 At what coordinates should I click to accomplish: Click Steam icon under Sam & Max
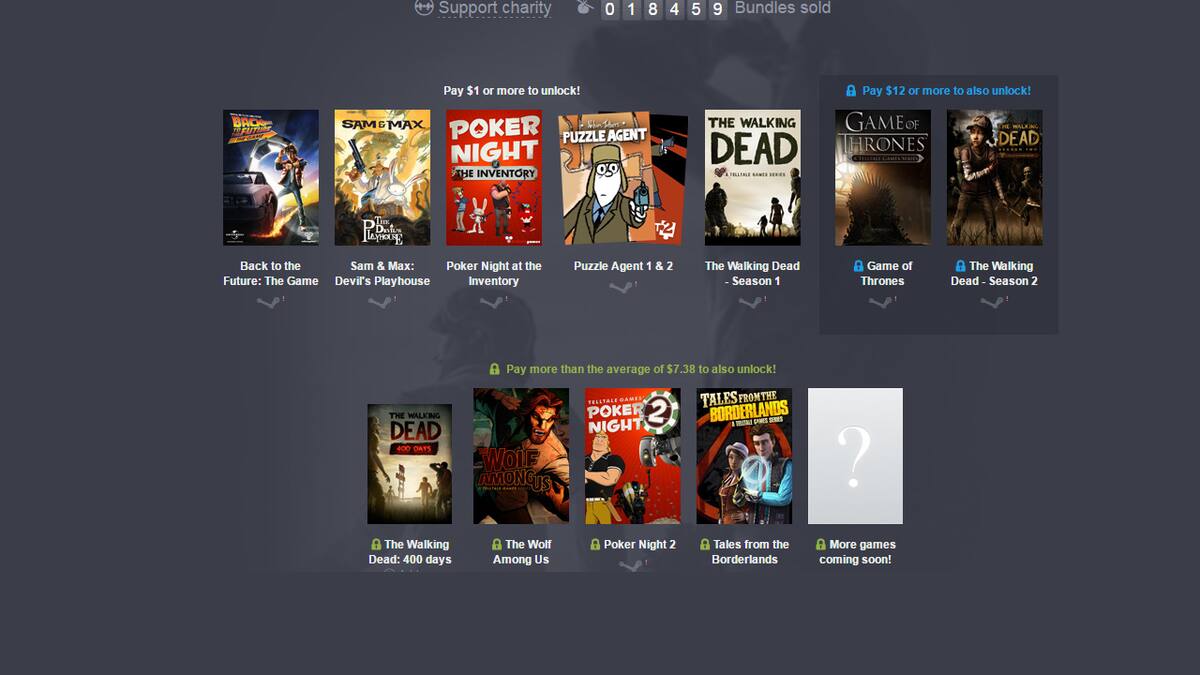point(380,302)
